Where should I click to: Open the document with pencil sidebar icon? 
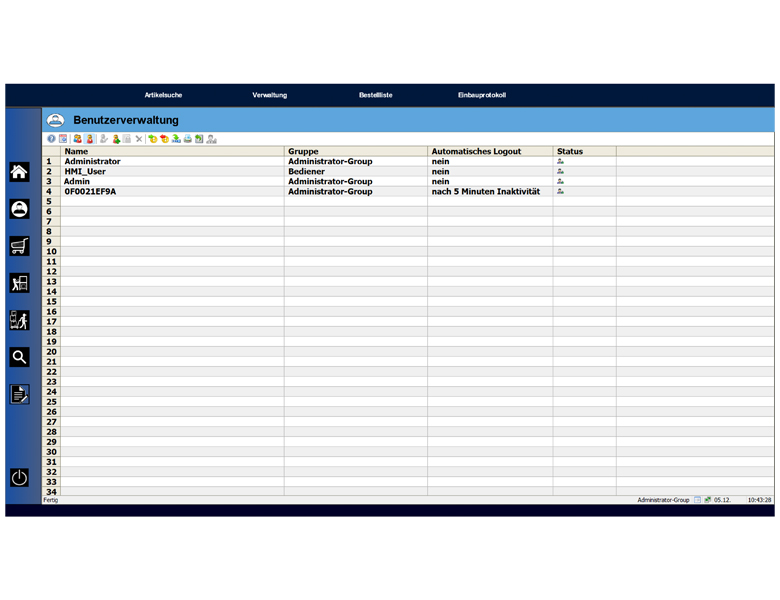point(19,394)
